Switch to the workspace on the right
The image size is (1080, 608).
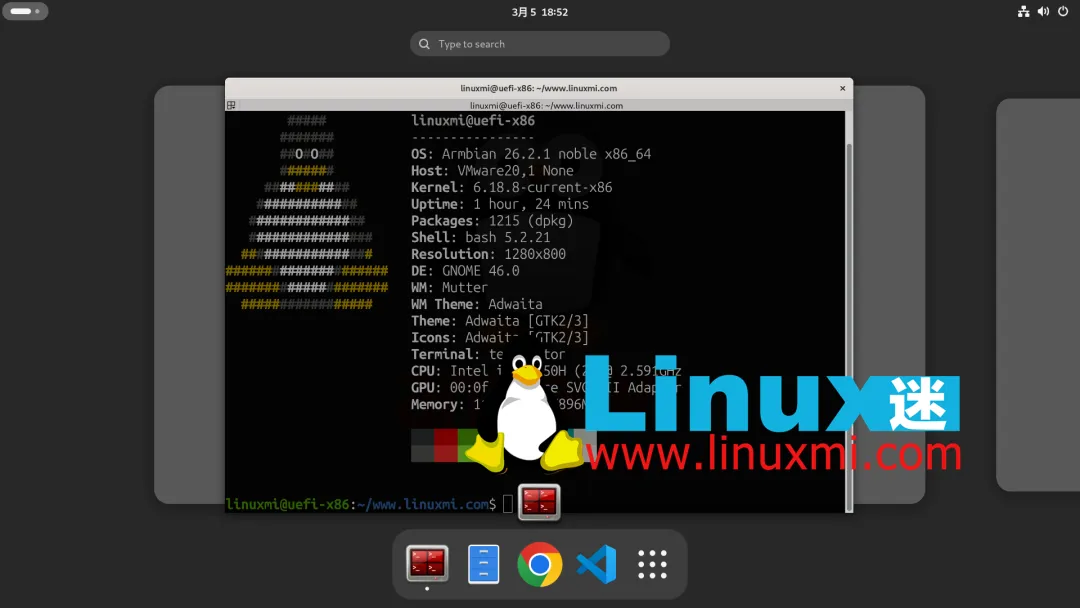(1038, 295)
